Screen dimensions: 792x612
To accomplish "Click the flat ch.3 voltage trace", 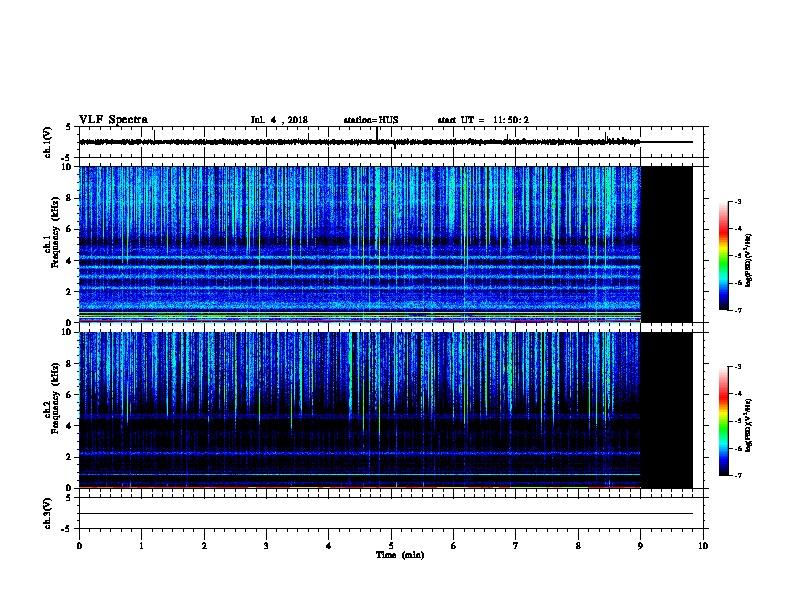I will tap(386, 514).
